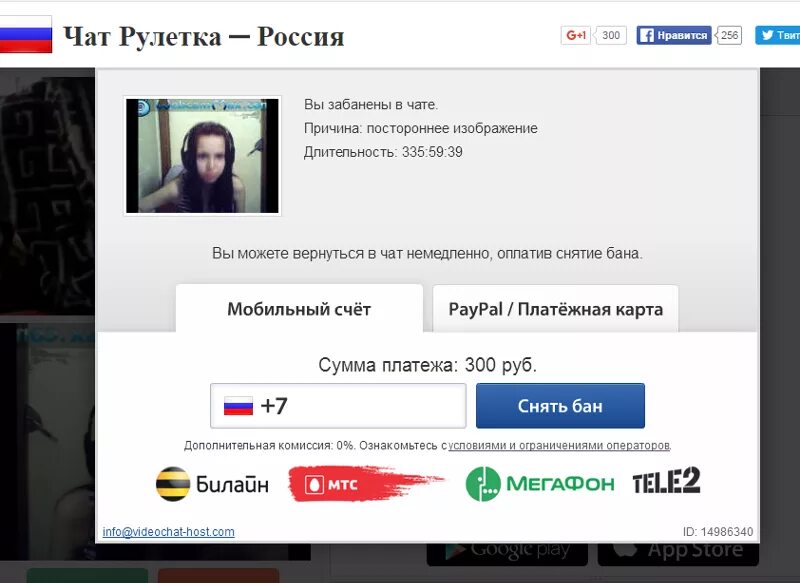
Task: Switch to Мобильный счёт tab
Action: 299,309
